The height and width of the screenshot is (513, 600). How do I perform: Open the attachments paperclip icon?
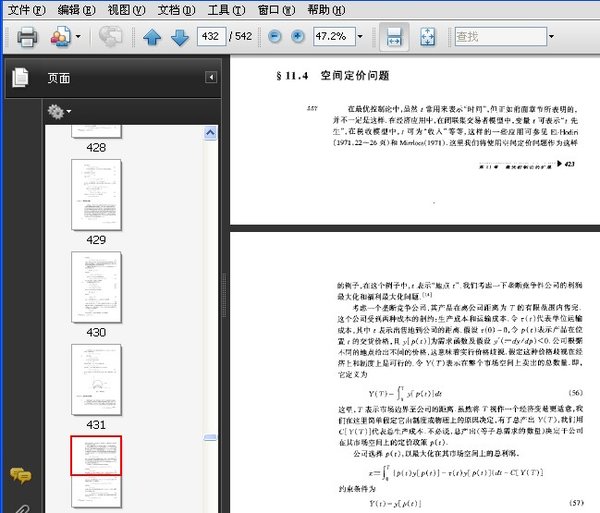22,508
